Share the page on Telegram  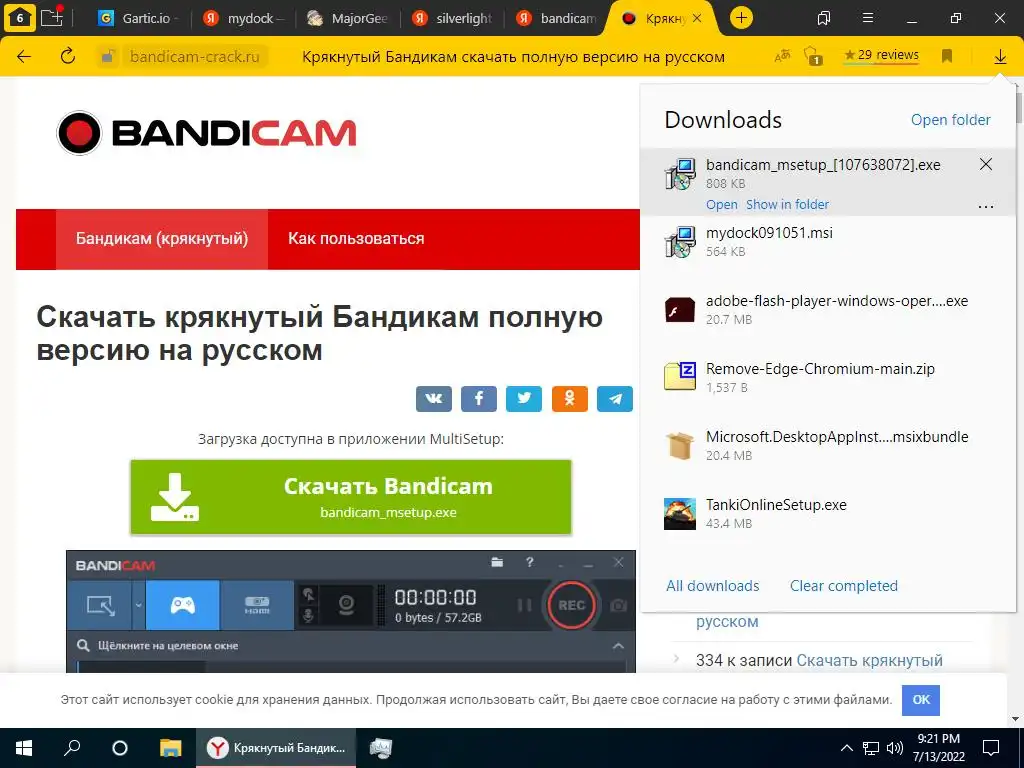tap(615, 398)
